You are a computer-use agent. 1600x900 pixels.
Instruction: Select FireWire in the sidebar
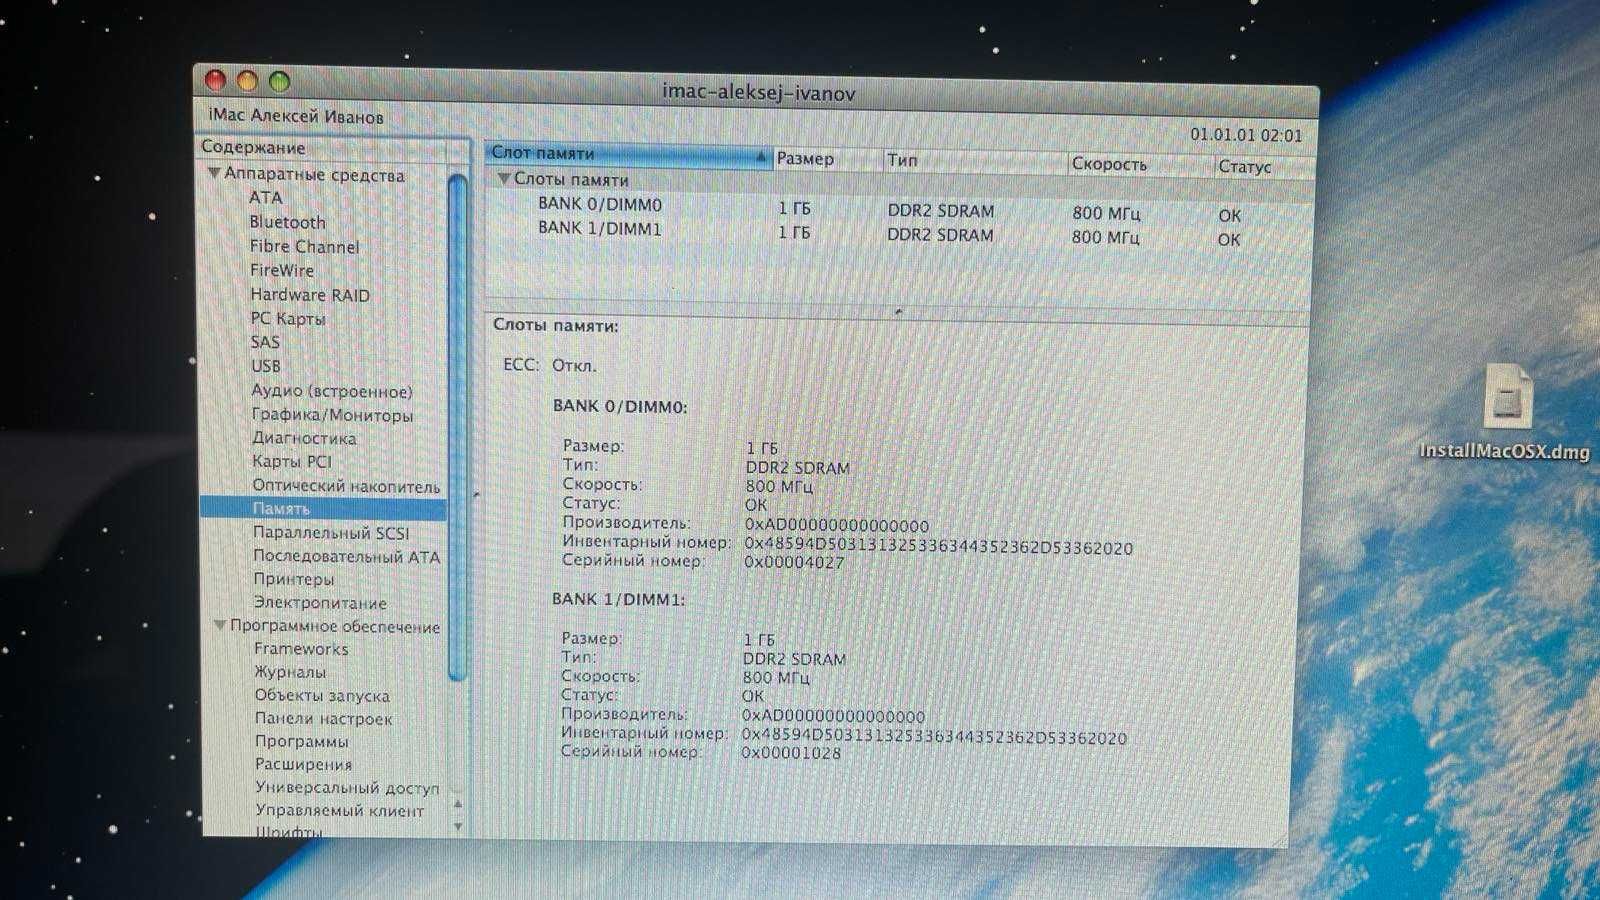point(282,270)
